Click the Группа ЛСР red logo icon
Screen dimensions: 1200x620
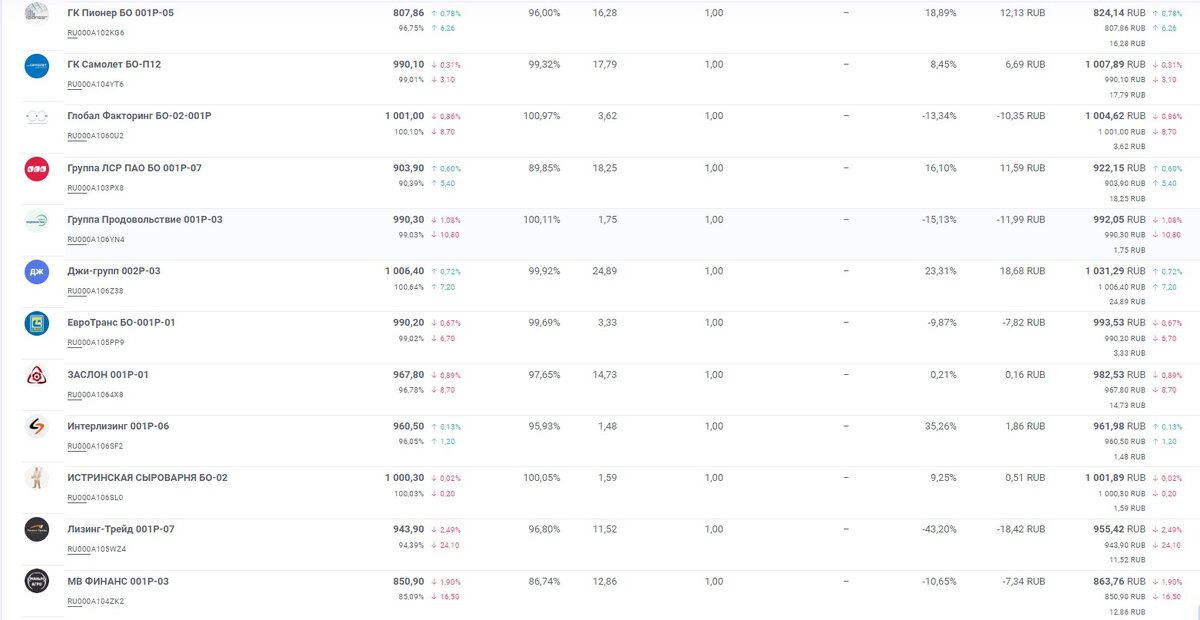pos(37,169)
